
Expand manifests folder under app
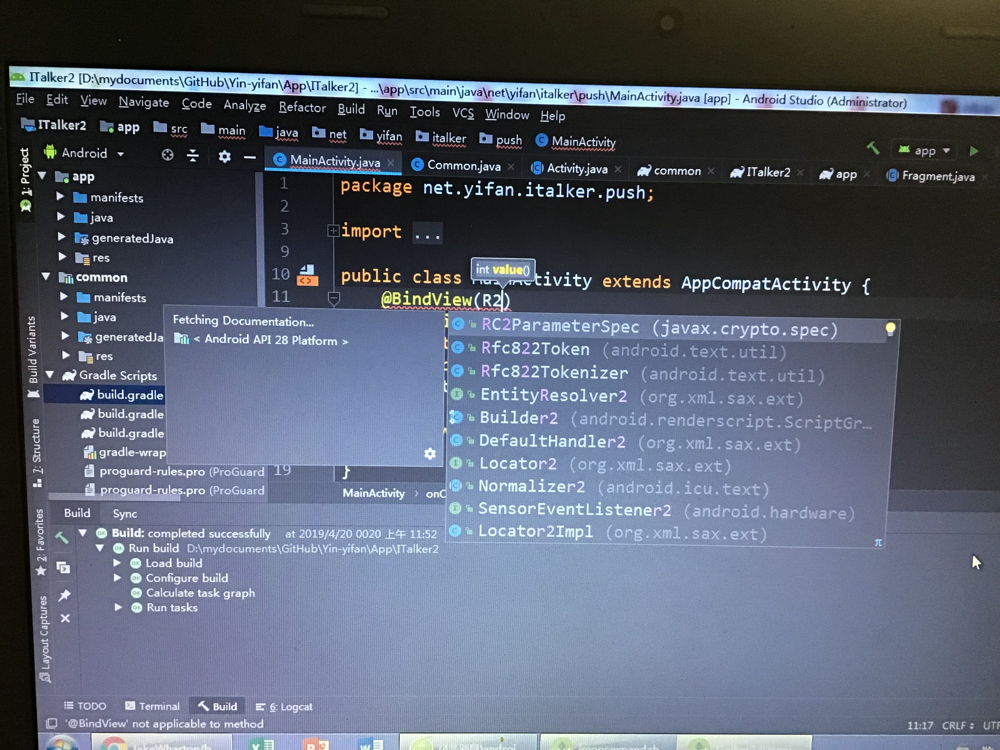[60, 196]
